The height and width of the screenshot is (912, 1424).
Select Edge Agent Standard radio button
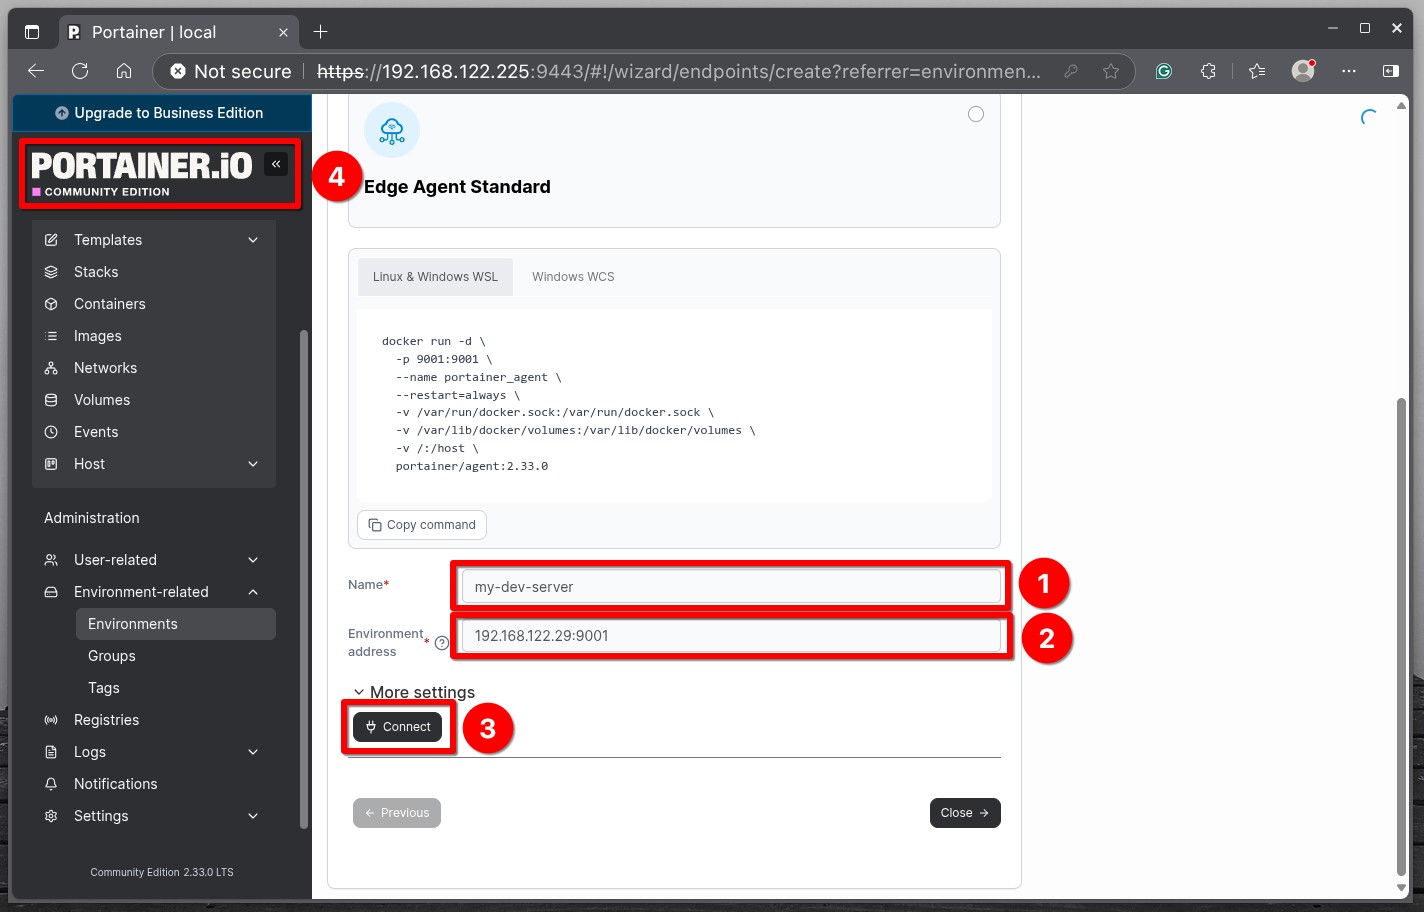(x=976, y=114)
